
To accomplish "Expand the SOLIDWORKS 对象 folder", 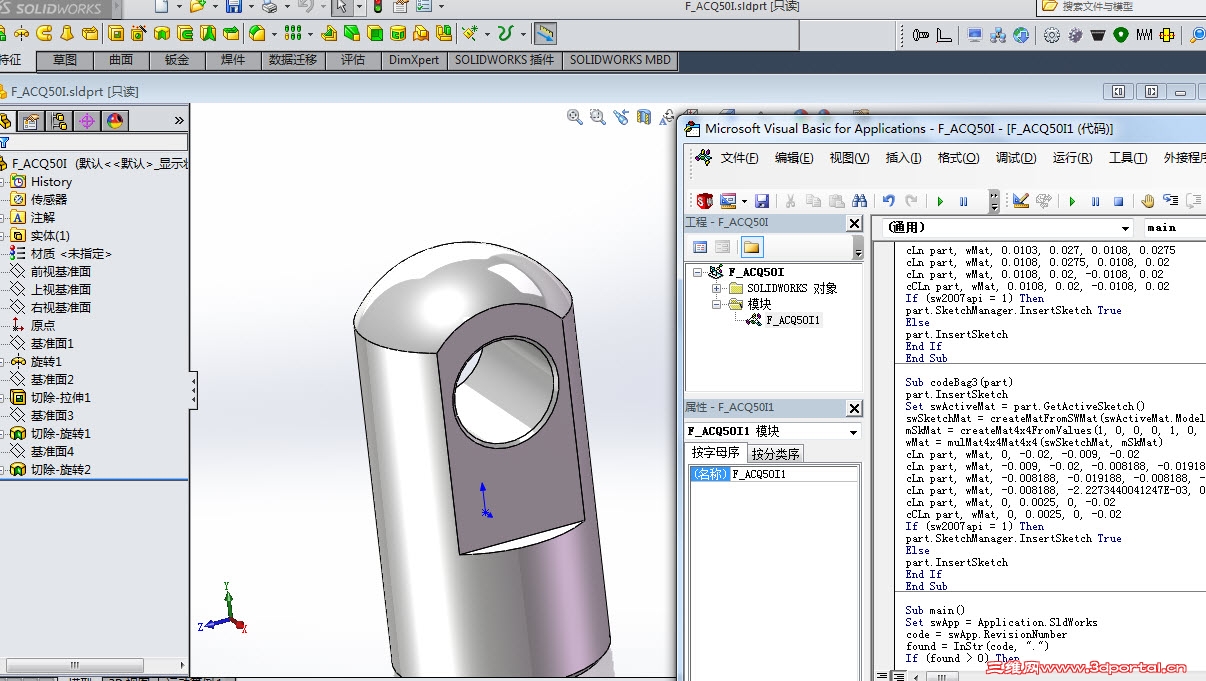I will [x=717, y=288].
